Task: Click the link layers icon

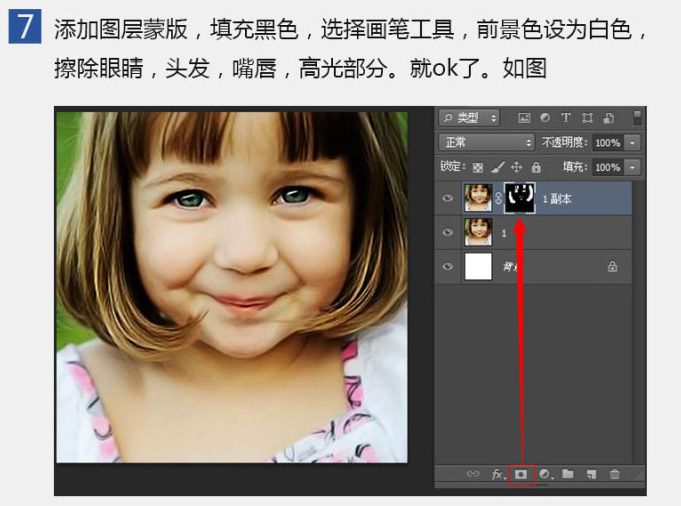Action: (473, 474)
